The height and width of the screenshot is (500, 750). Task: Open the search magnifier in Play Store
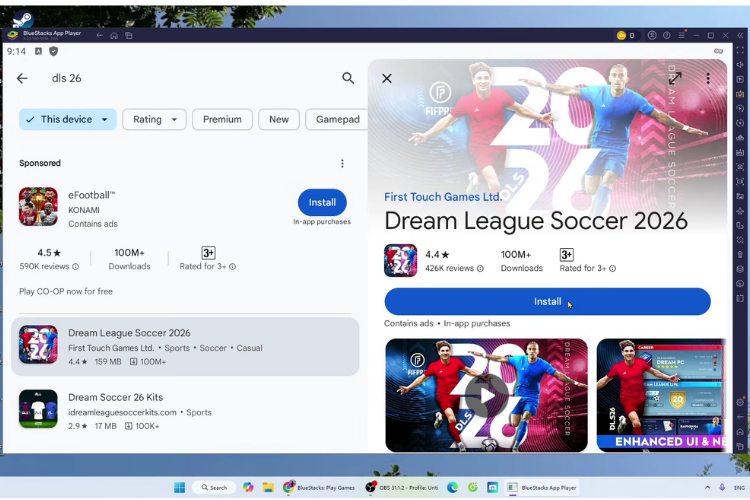pos(348,78)
